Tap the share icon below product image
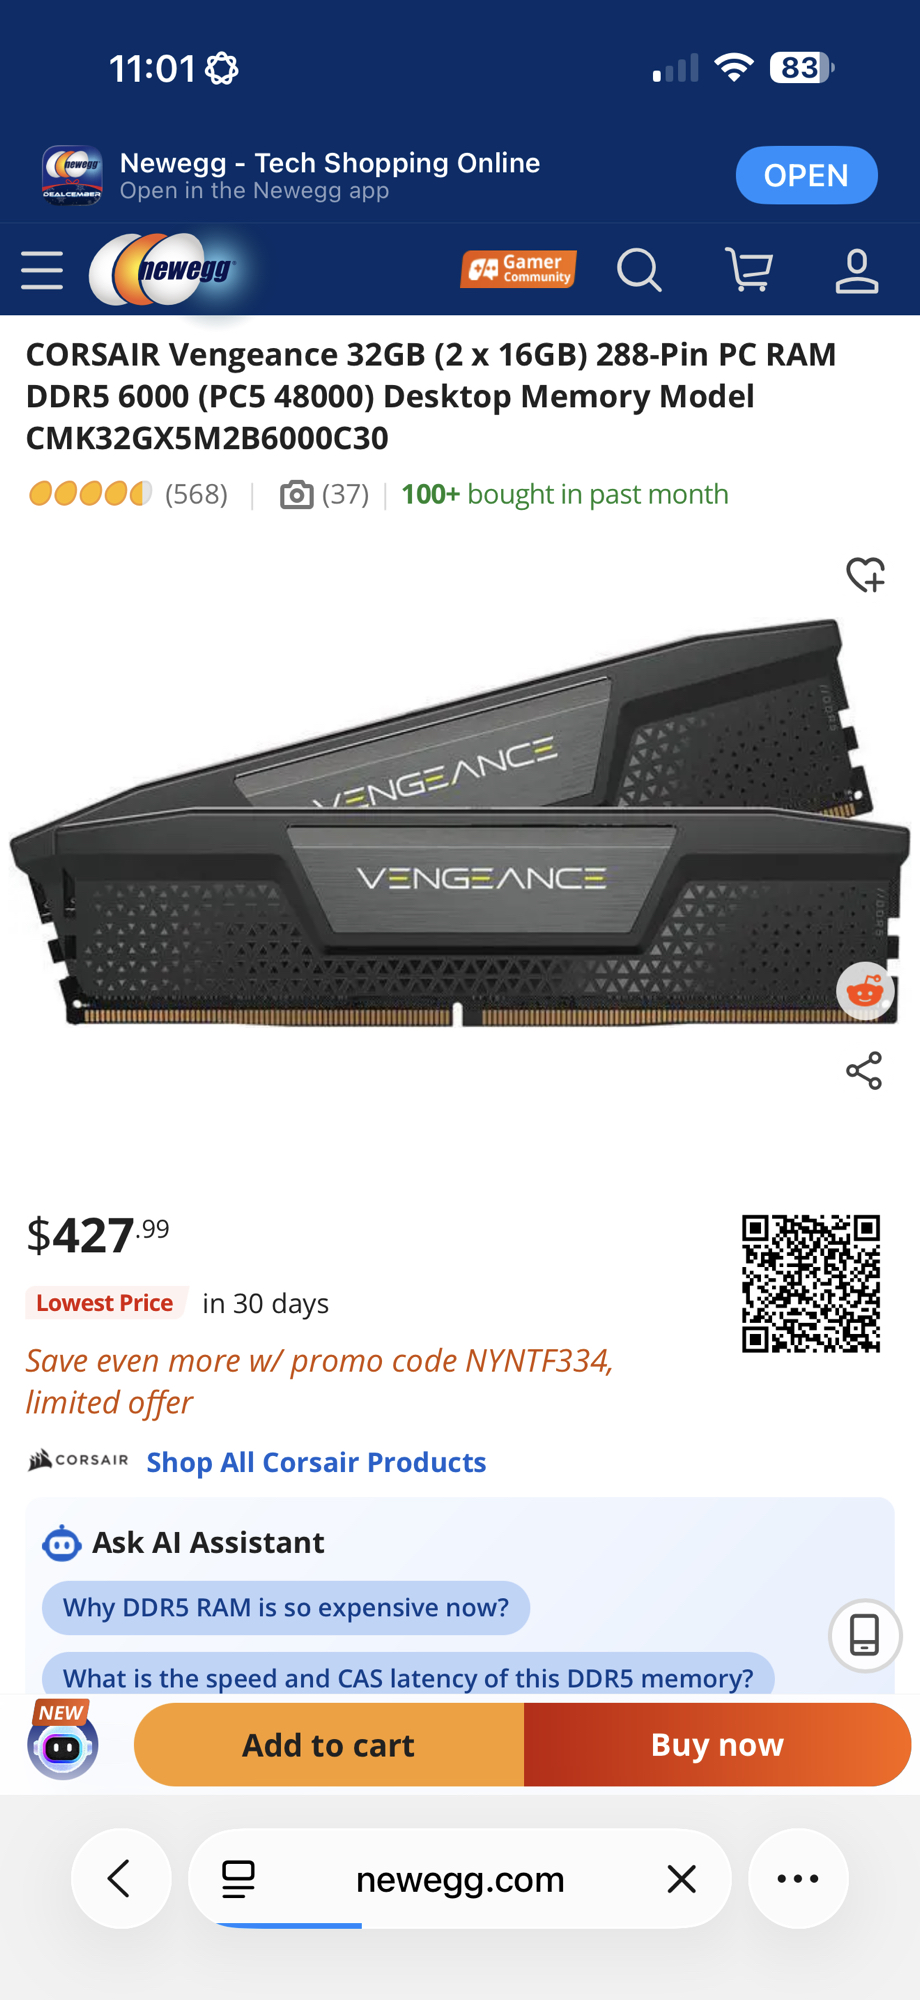Viewport: 920px width, 2000px height. (x=864, y=1070)
